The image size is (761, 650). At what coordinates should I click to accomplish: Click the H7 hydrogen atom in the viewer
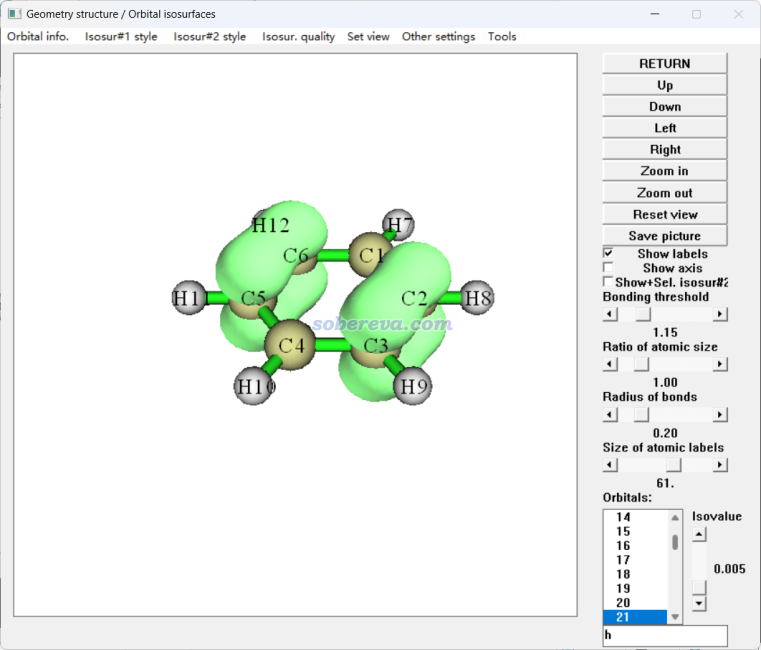(x=399, y=225)
